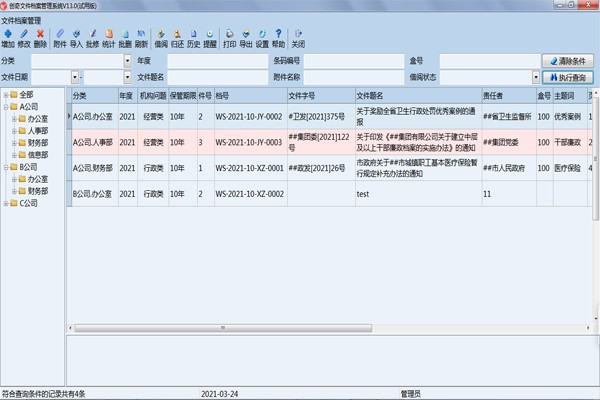Click the 导入 (Import) toolbar icon
The height and width of the screenshot is (400, 600).
76,38
